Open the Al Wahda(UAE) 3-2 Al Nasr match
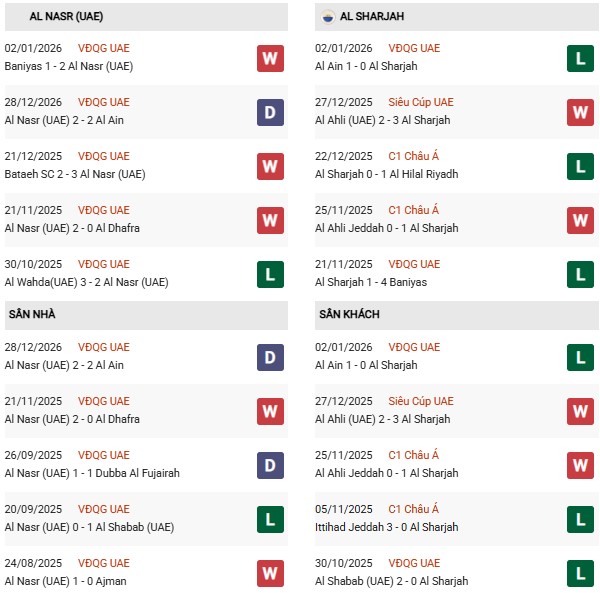 [x=87, y=282]
